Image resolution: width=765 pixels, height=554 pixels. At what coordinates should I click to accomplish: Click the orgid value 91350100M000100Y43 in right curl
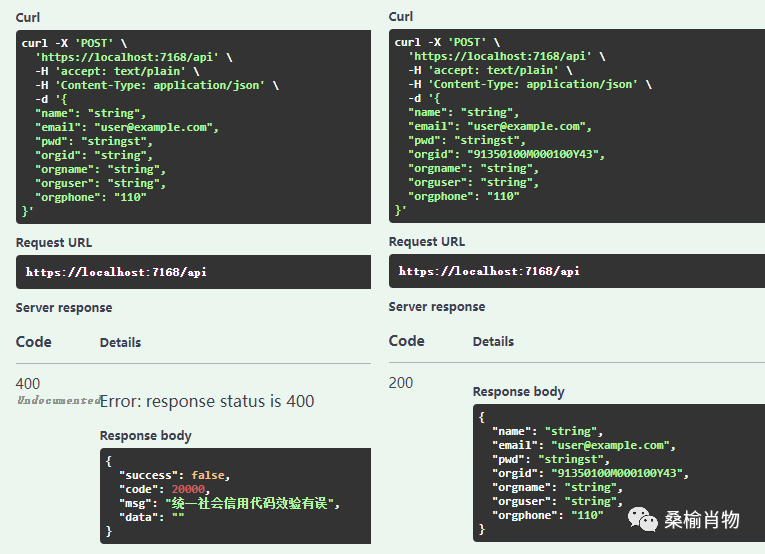530,154
